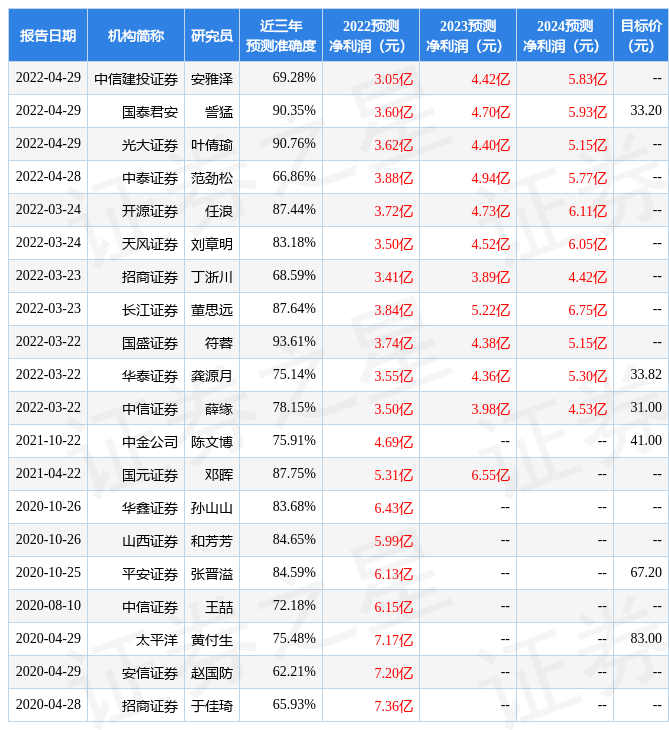
Task: Click researcher name 王喆
Action: [x=219, y=607]
